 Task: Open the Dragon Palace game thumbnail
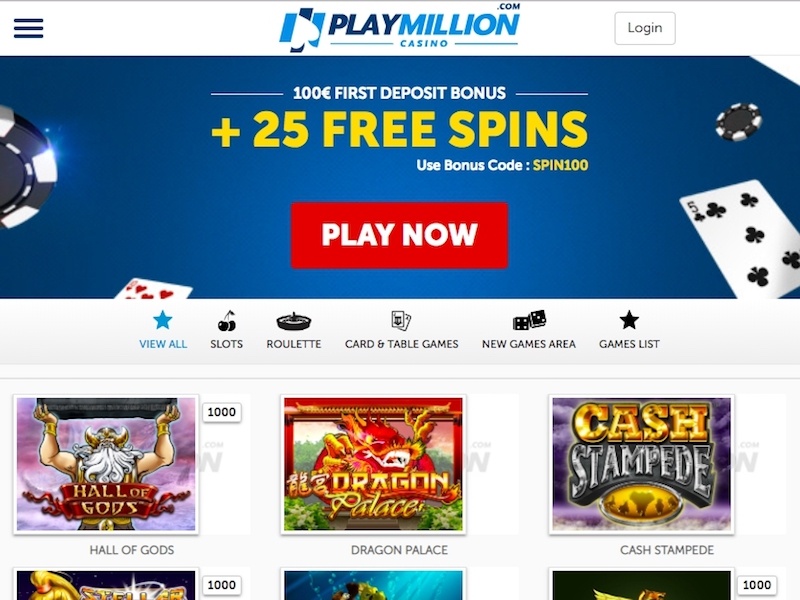373,464
